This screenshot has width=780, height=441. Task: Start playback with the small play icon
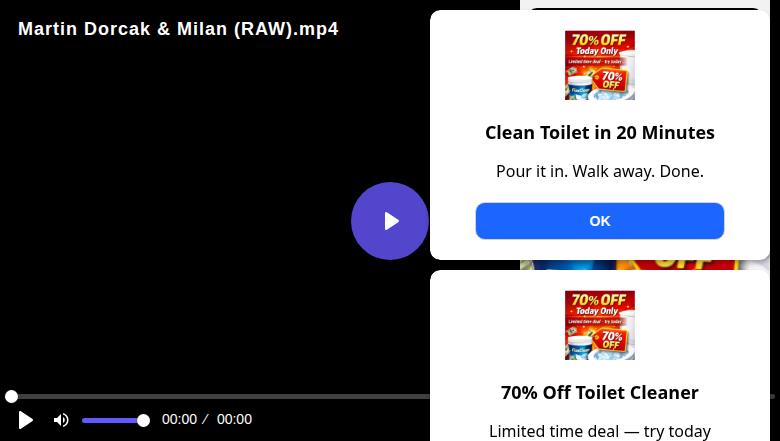click(x=25, y=420)
